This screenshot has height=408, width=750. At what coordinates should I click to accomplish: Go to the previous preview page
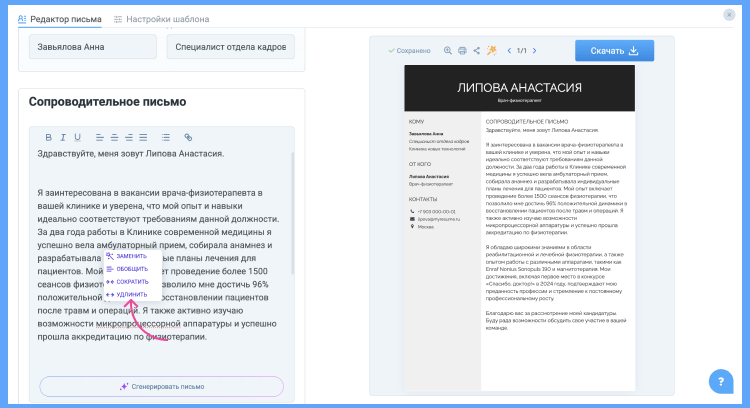[509, 50]
